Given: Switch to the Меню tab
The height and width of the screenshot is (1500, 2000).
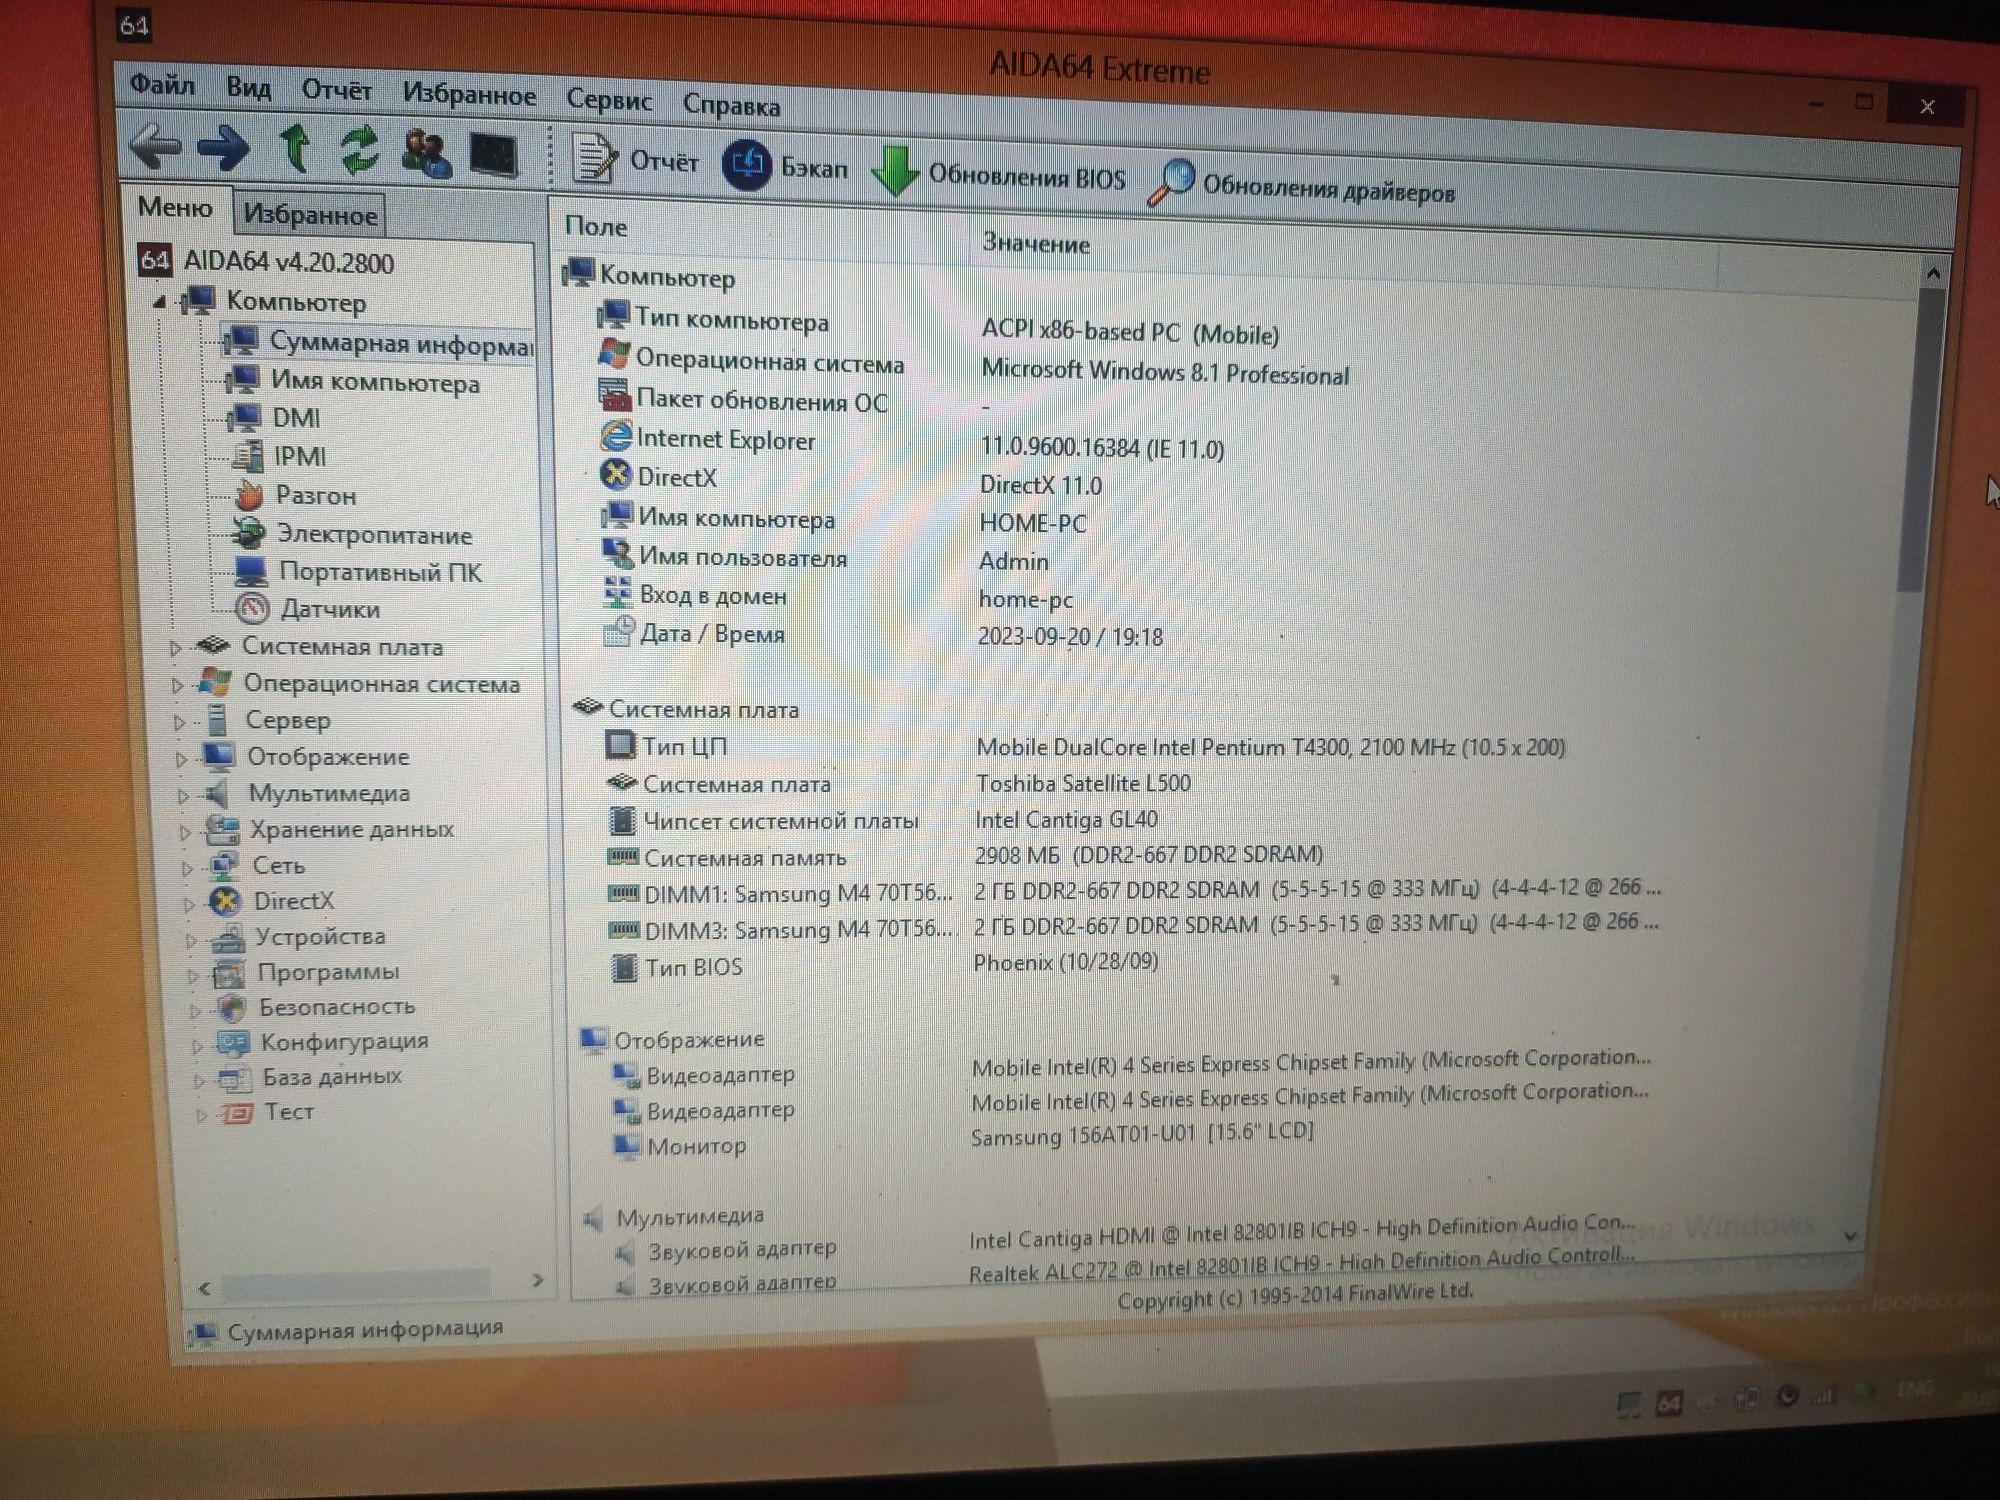Looking at the screenshot, I should [175, 207].
